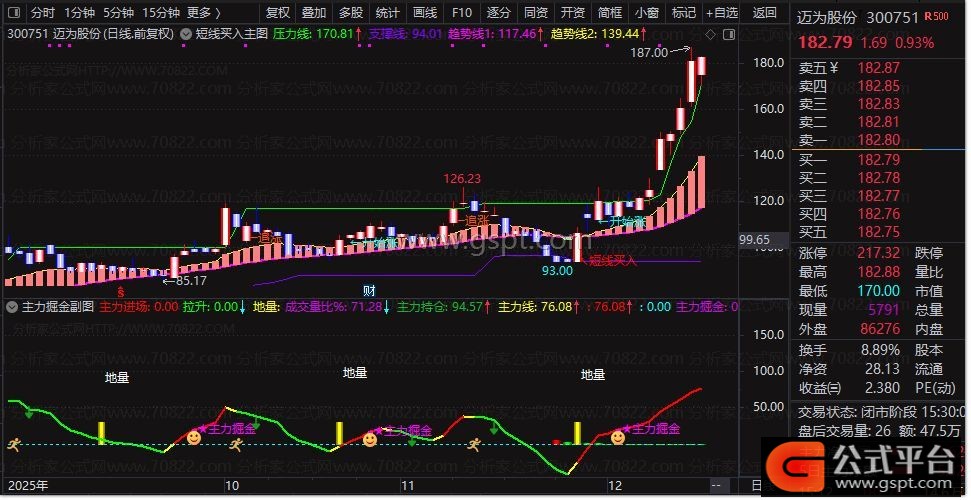Select the 15分钟 period tab

[x=161, y=13]
